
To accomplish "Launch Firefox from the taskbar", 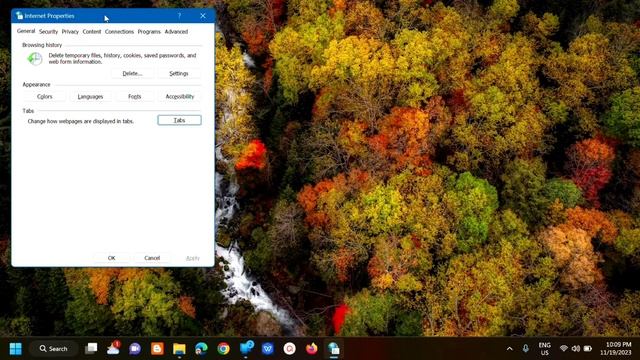I will coord(312,349).
